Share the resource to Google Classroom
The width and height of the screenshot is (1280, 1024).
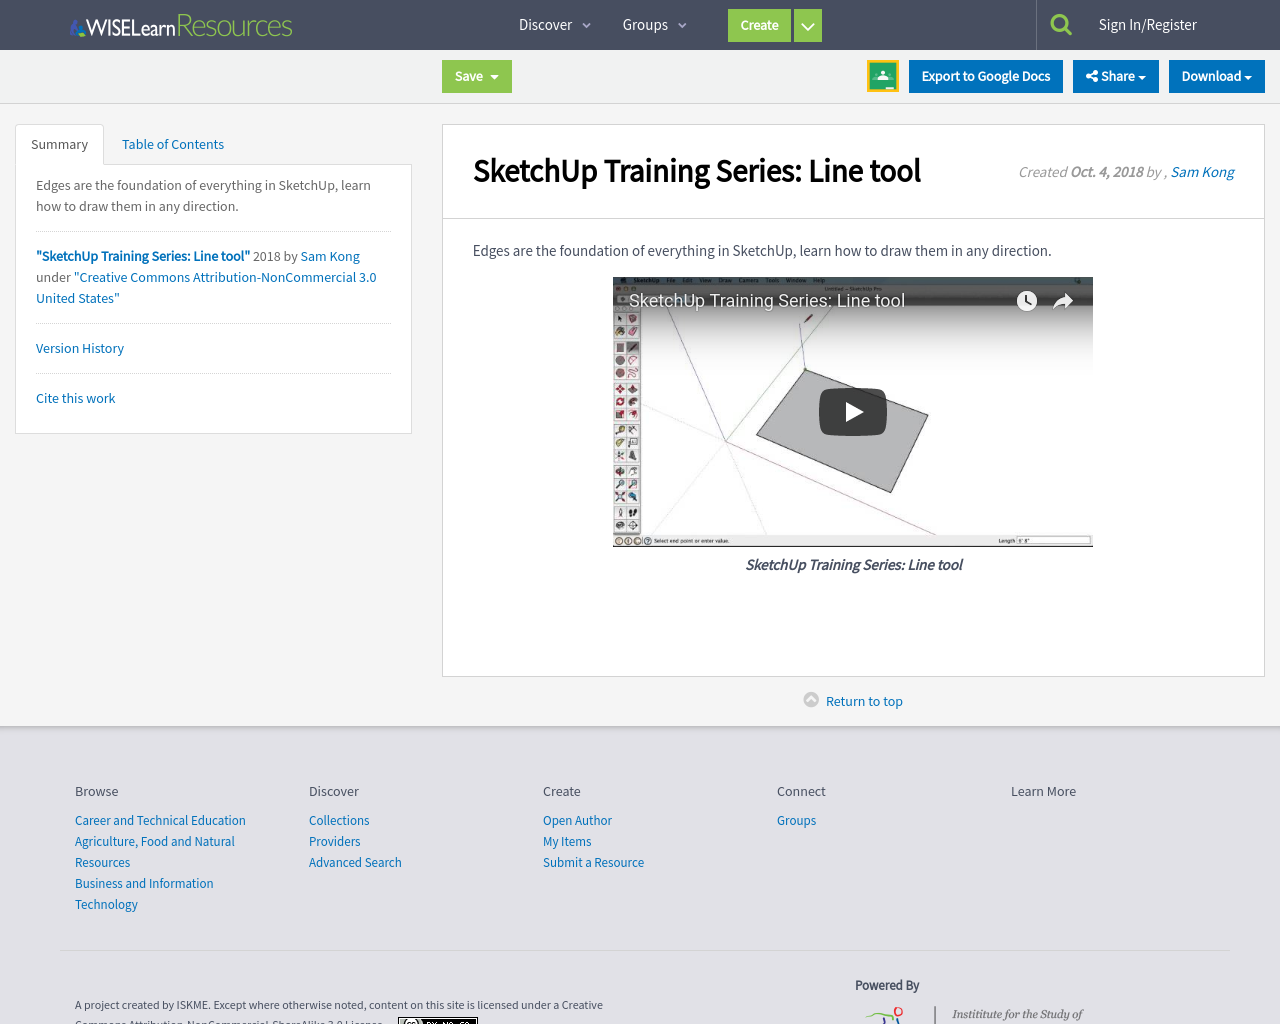click(x=882, y=75)
